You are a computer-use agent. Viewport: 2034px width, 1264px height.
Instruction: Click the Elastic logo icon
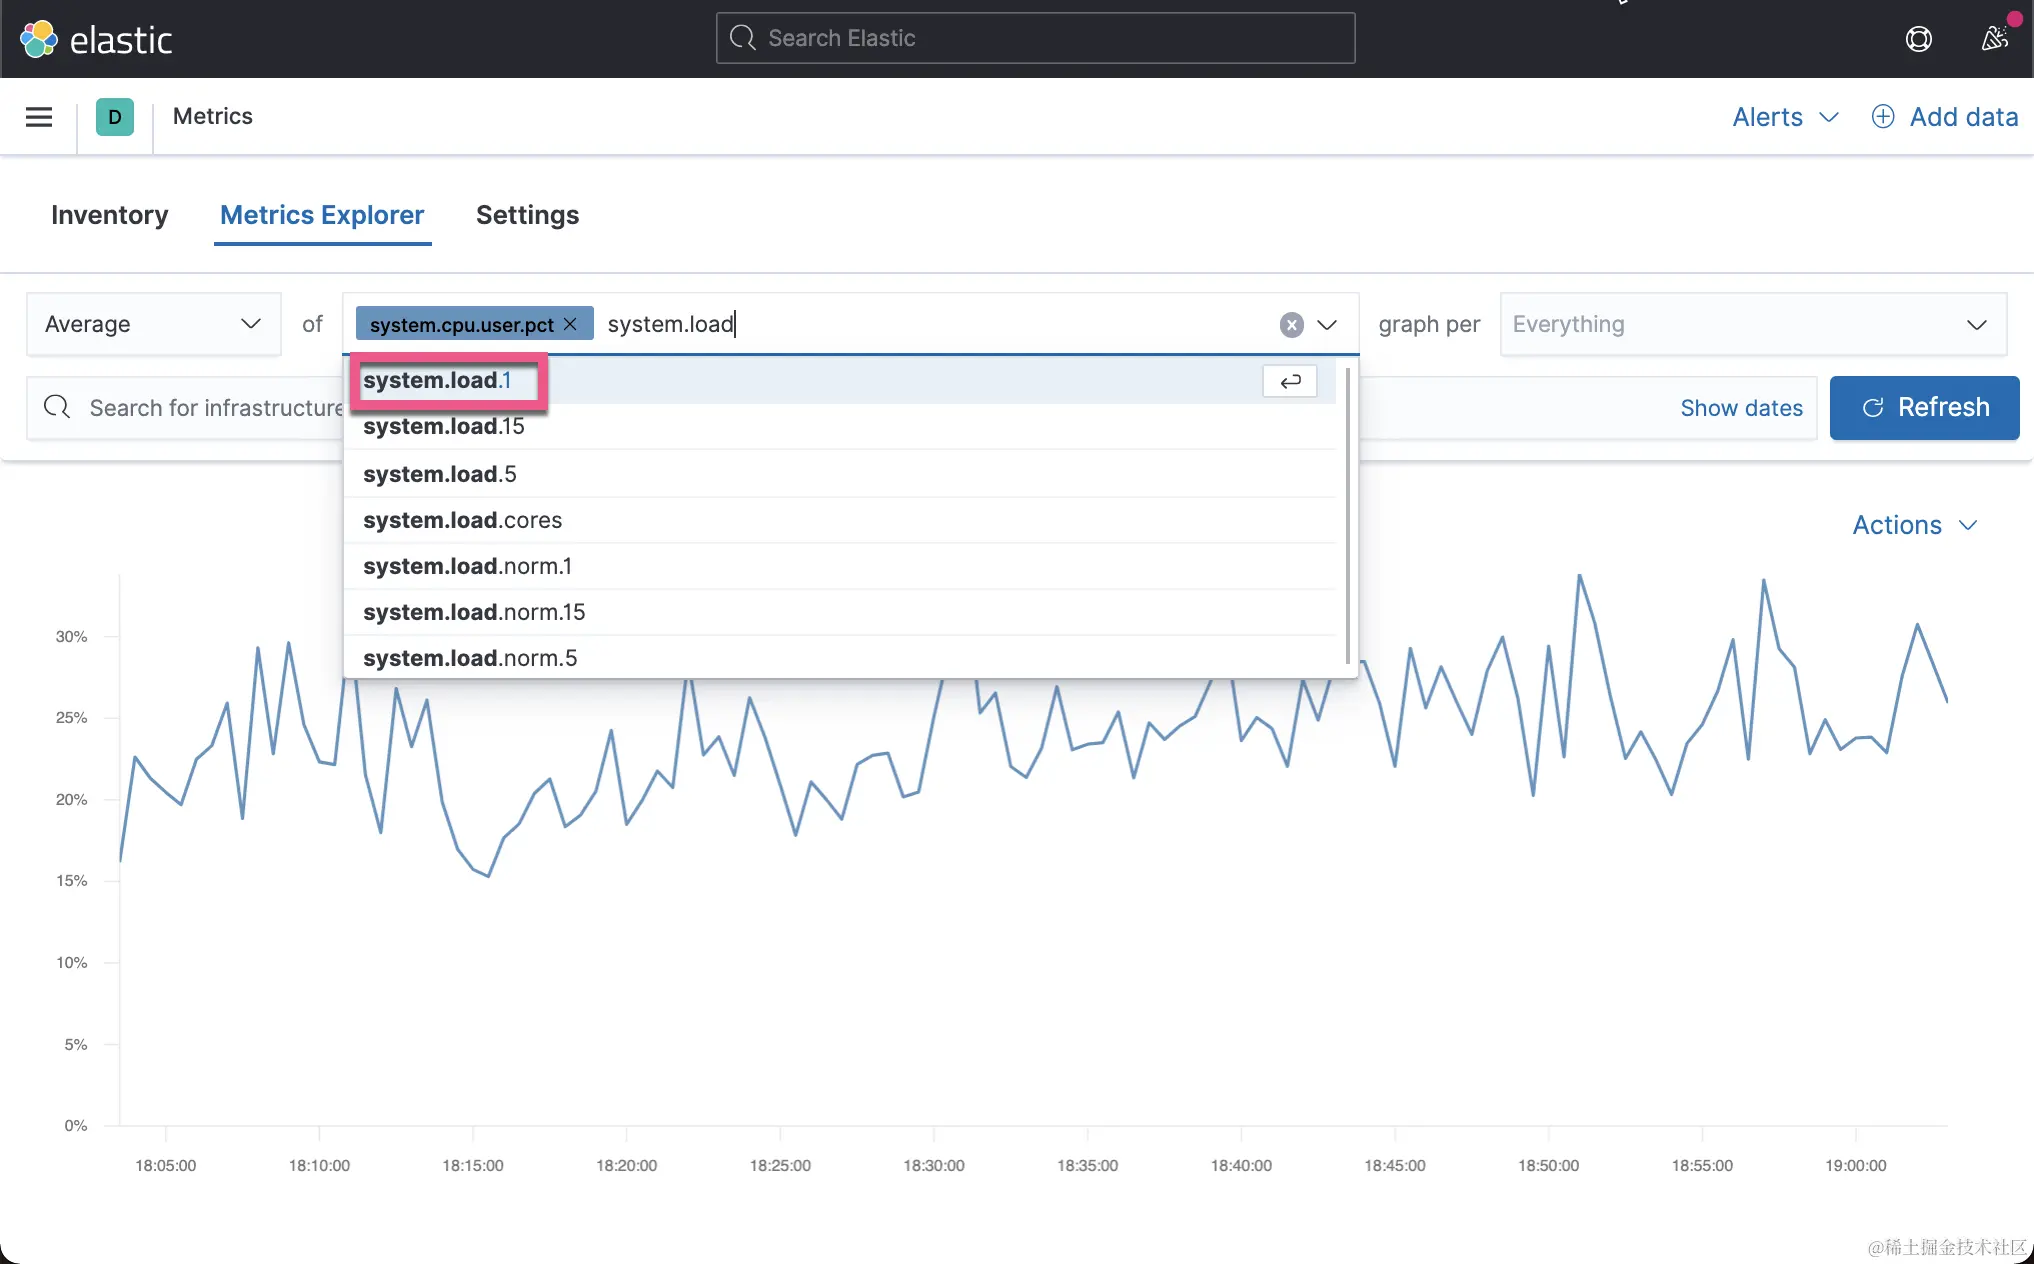point(39,39)
